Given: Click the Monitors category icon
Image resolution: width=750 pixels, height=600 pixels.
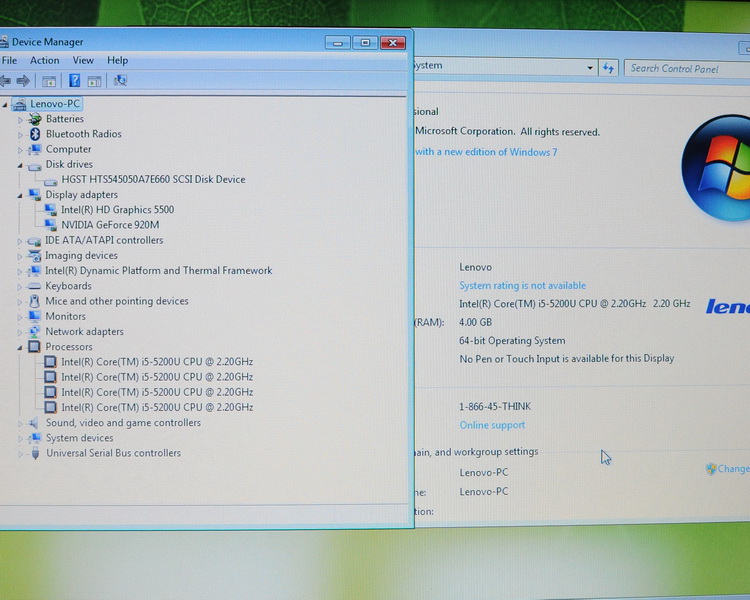Looking at the screenshot, I should tap(34, 316).
